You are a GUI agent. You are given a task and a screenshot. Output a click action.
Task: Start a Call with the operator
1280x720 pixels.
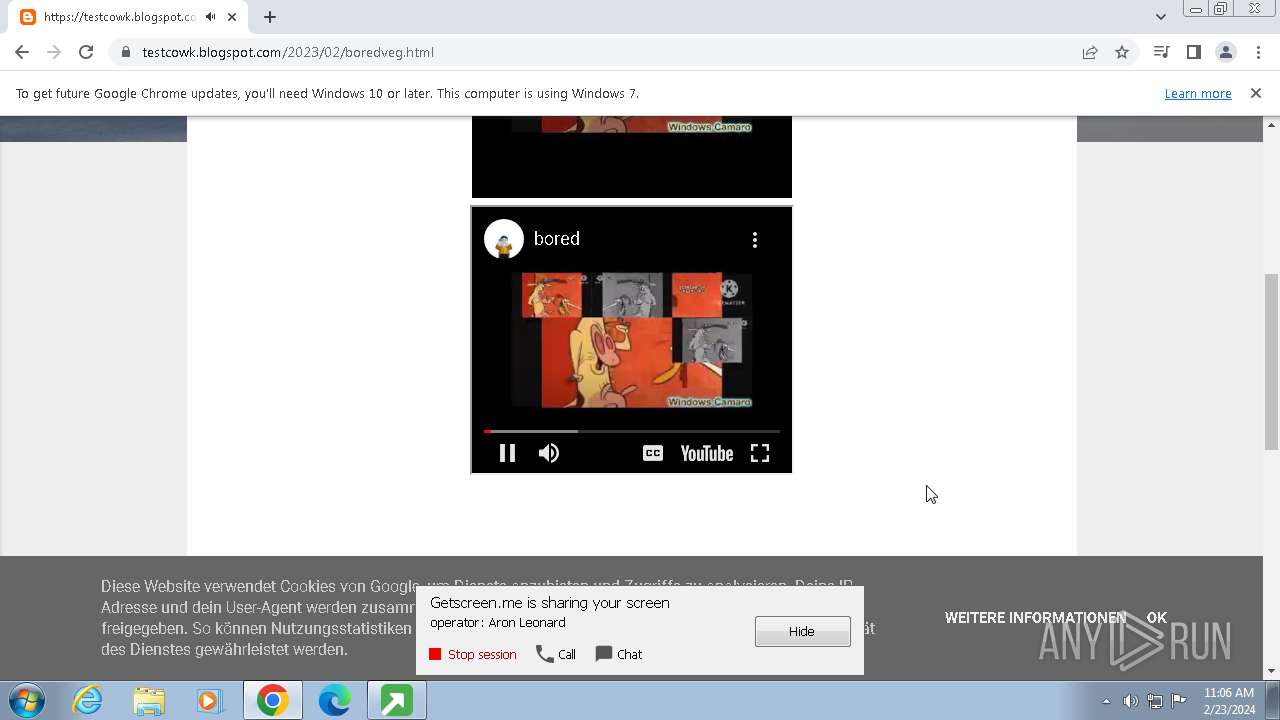[x=556, y=654]
